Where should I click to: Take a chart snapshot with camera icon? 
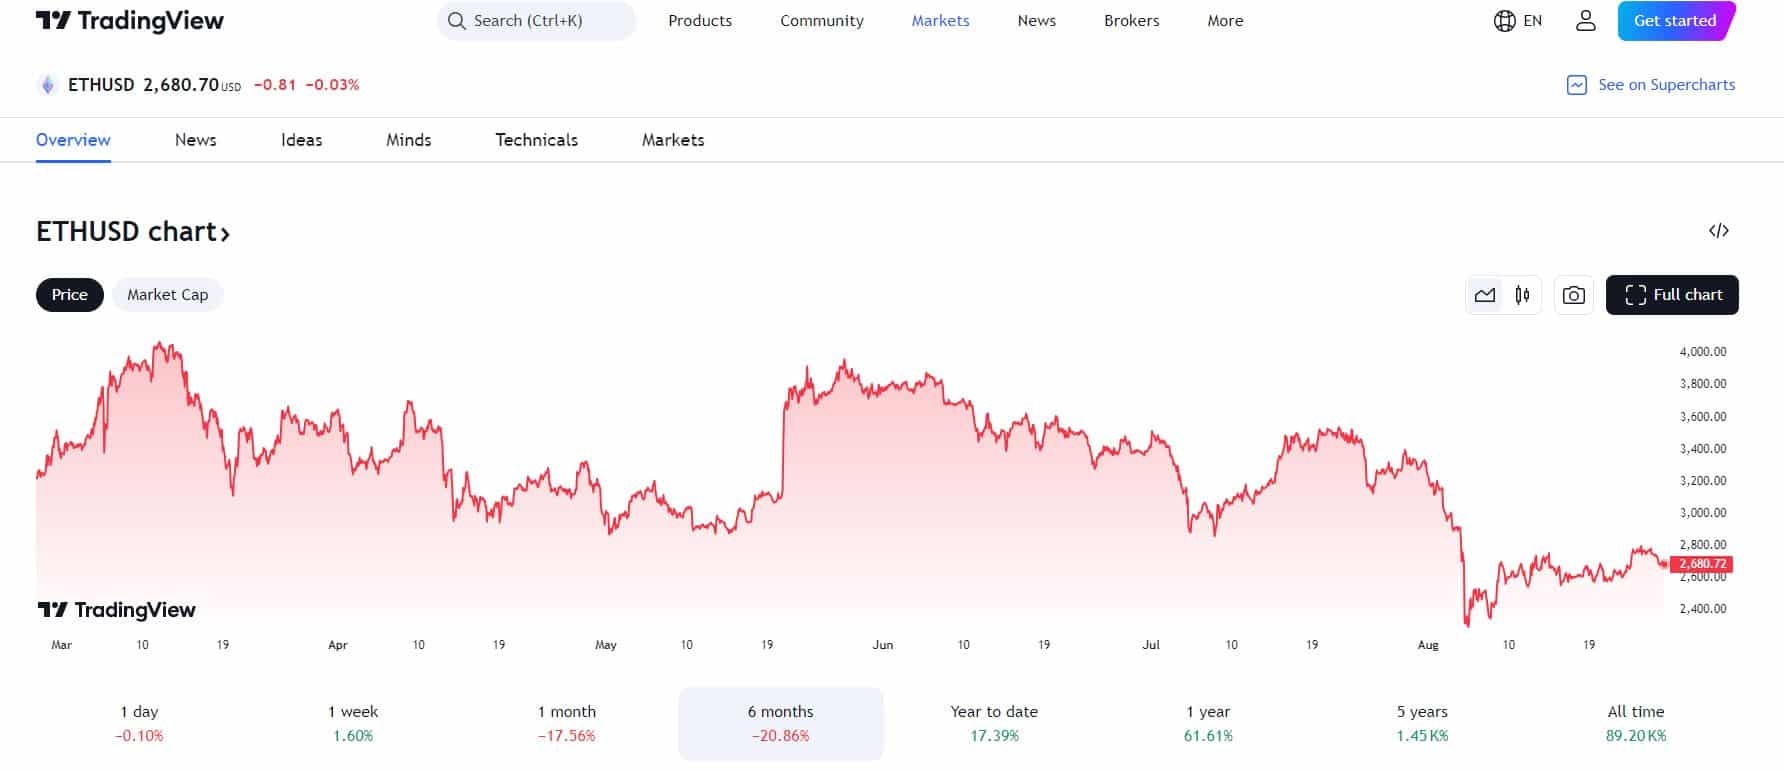1574,295
